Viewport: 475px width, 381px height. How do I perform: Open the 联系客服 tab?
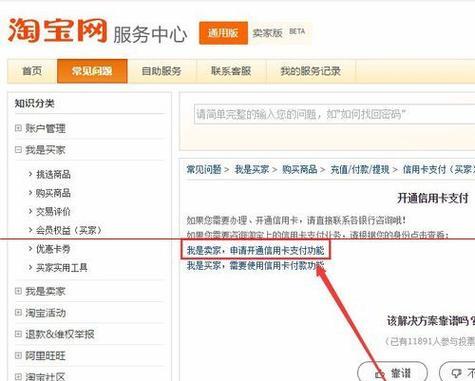[231, 71]
